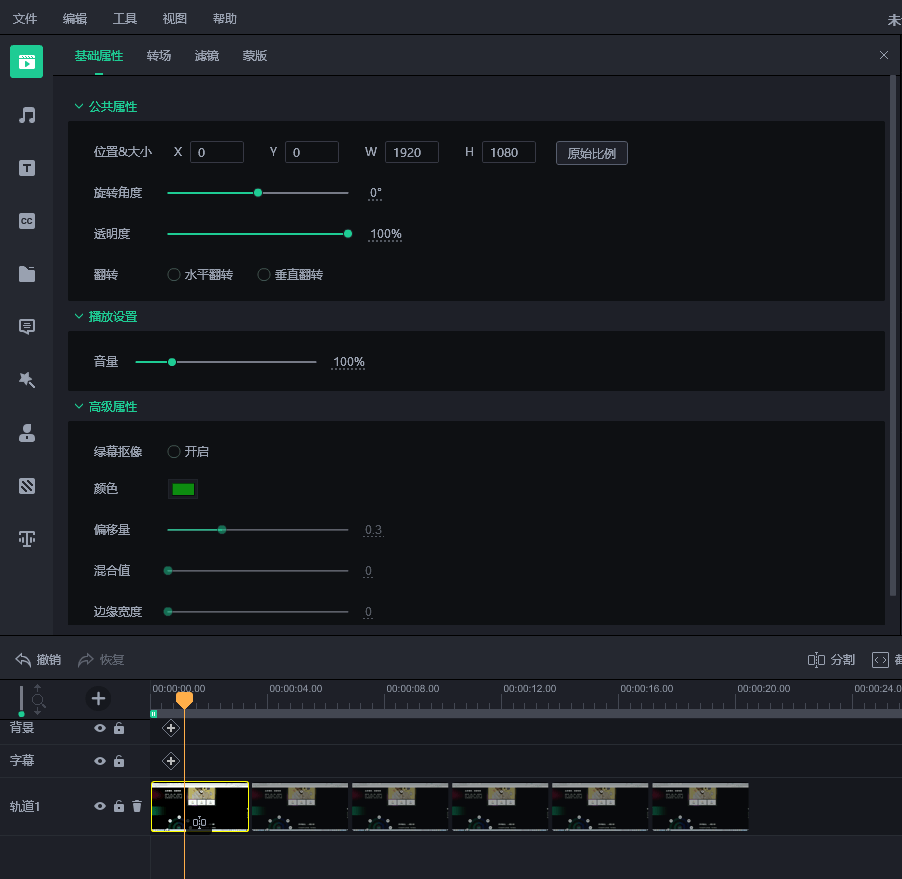Click the magic effects star icon
Viewport: 902px width, 879px height.
[x=27, y=380]
